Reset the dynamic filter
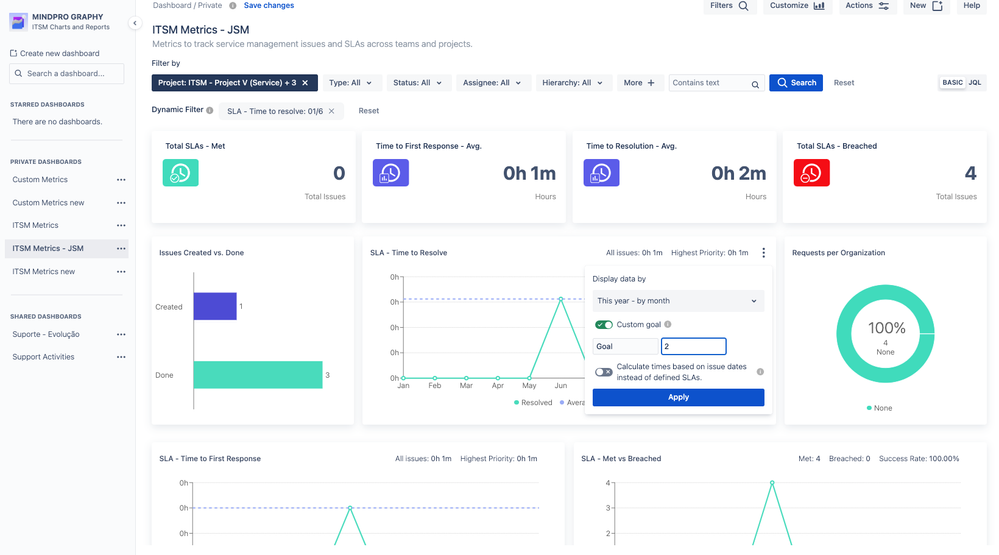The height and width of the screenshot is (555, 999). tap(368, 111)
